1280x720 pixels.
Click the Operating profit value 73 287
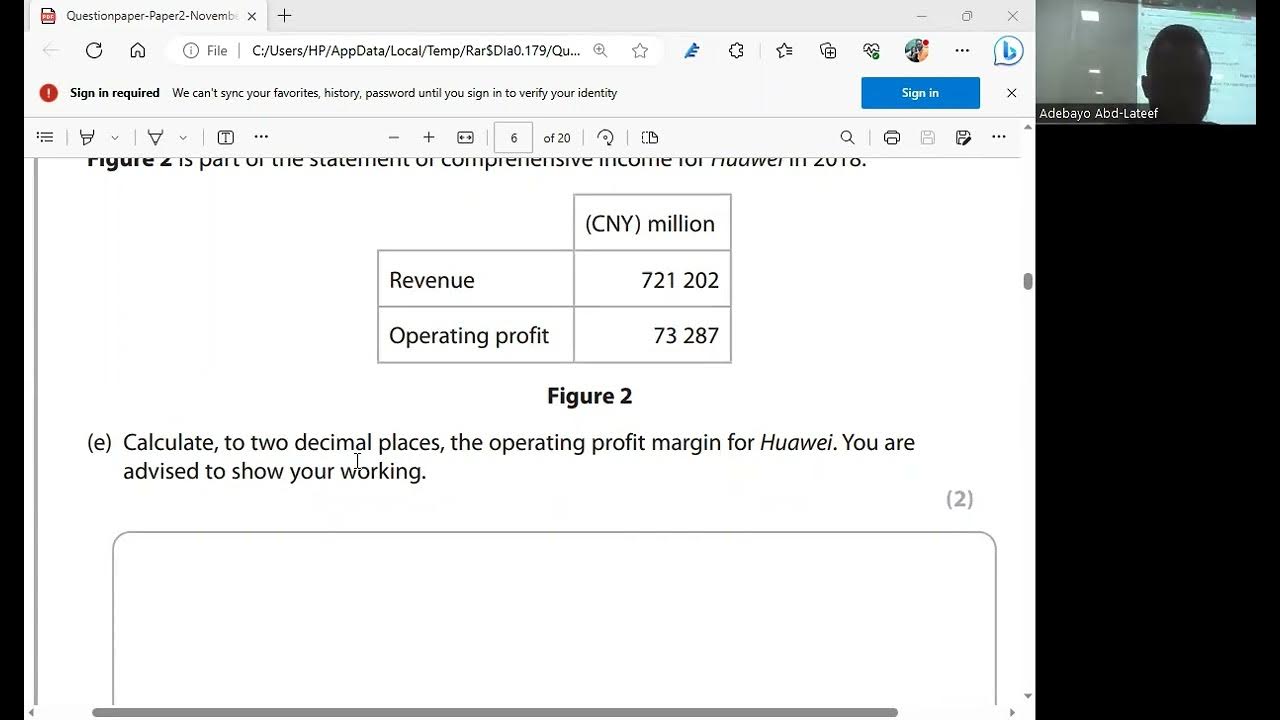tap(686, 336)
